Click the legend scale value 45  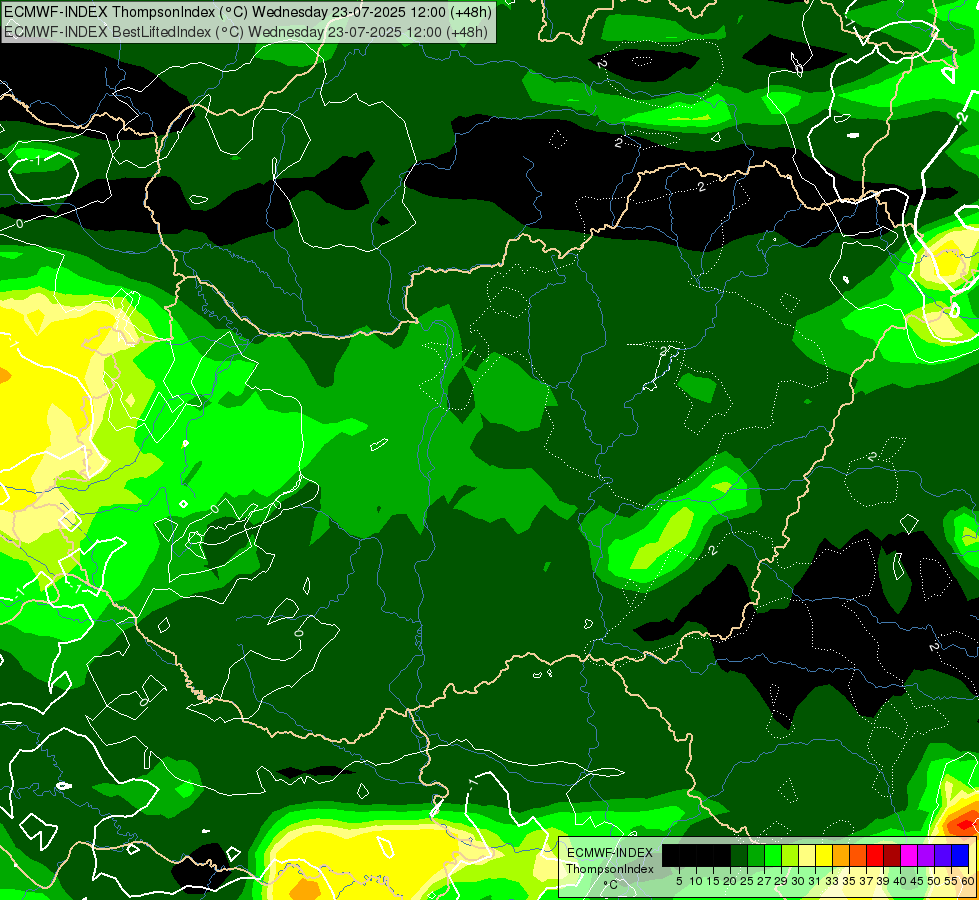[917, 881]
